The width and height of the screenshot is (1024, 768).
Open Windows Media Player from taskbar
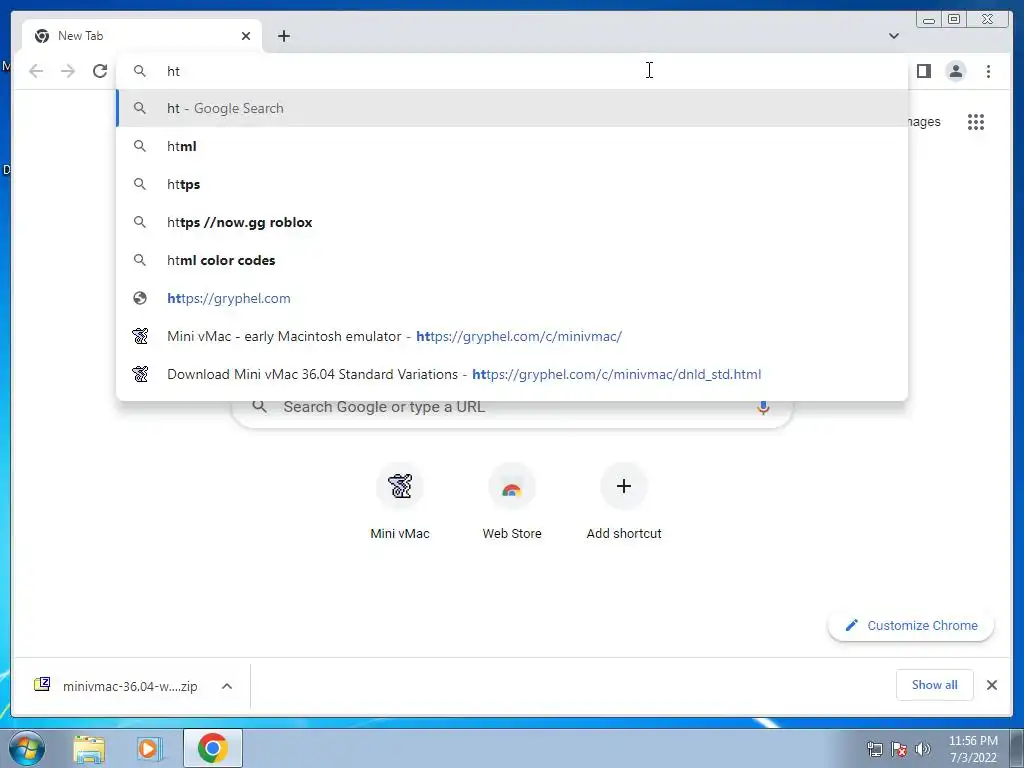[150, 748]
